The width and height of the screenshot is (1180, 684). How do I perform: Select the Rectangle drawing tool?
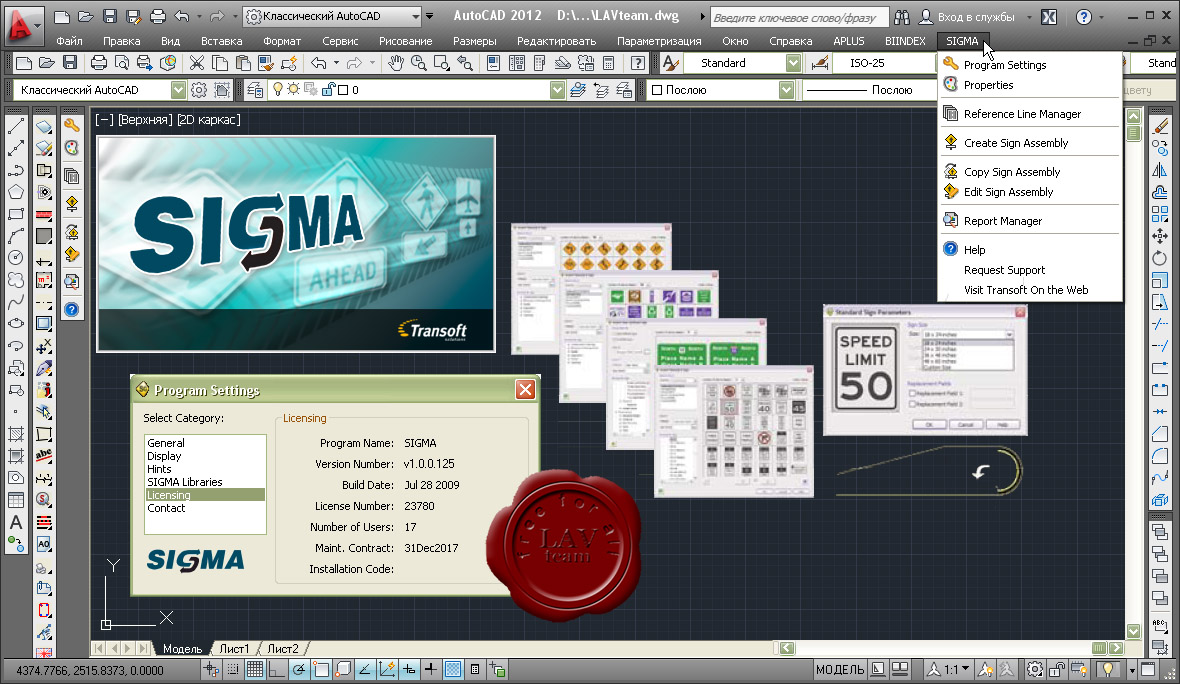[16, 214]
